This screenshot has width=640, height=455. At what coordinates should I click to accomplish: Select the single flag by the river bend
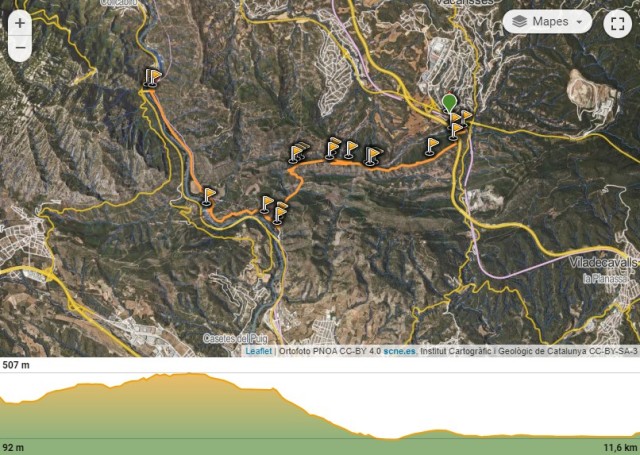tap(209, 196)
